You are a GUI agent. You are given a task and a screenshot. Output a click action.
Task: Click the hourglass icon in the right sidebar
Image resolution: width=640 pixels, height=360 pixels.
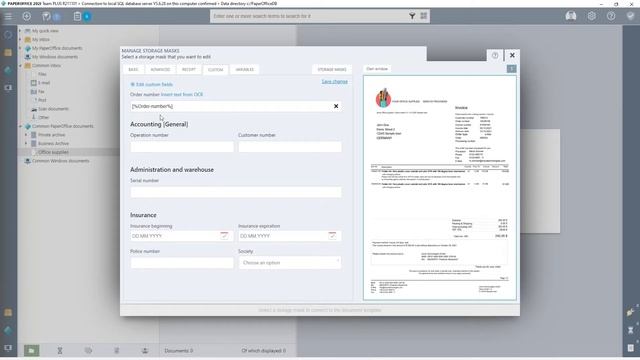[631, 330]
